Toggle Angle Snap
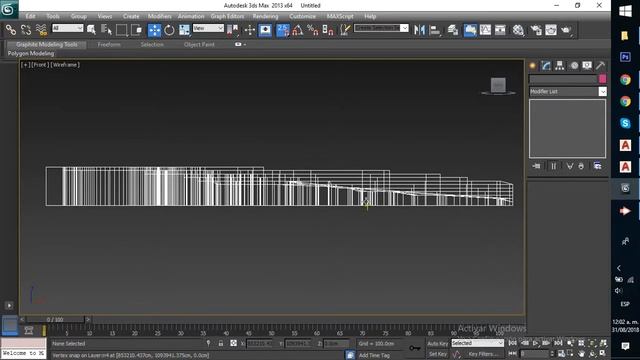Screen dimensions: 640x360 tap(298, 30)
